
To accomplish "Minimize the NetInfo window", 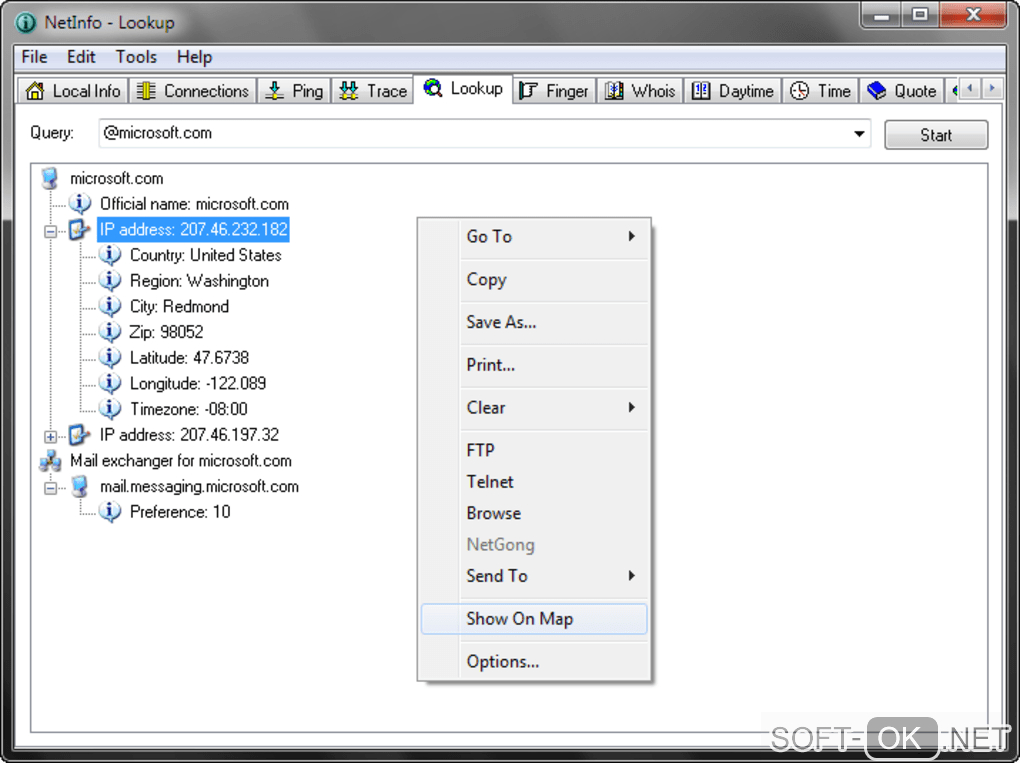I will click(x=881, y=14).
